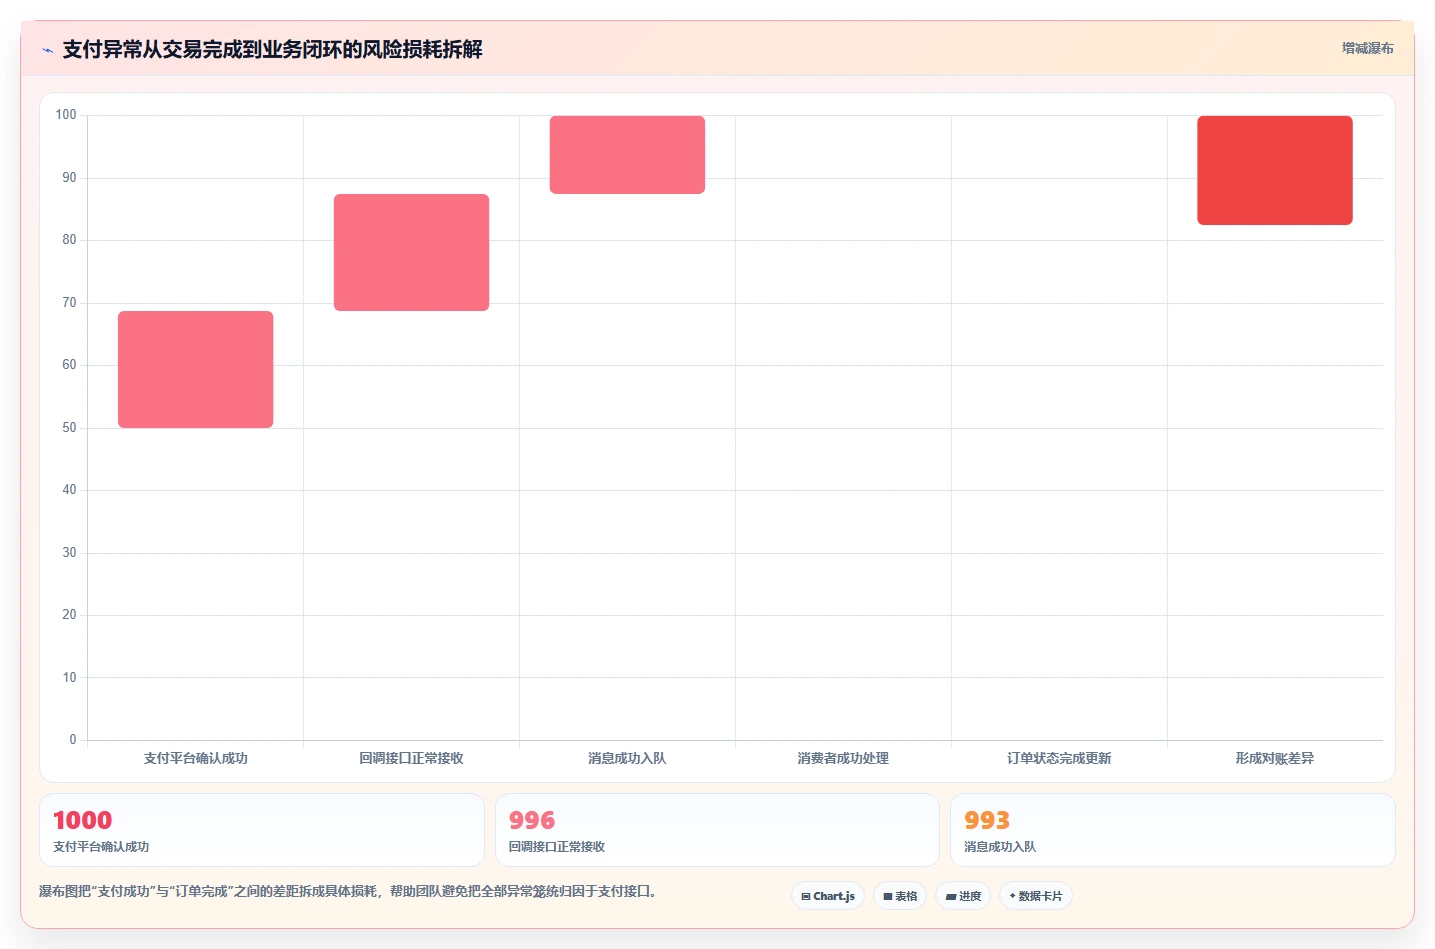Viewport: 1435px width, 949px height.
Task: Click the 订单状态完成更新 x-axis label
Action: click(1059, 758)
